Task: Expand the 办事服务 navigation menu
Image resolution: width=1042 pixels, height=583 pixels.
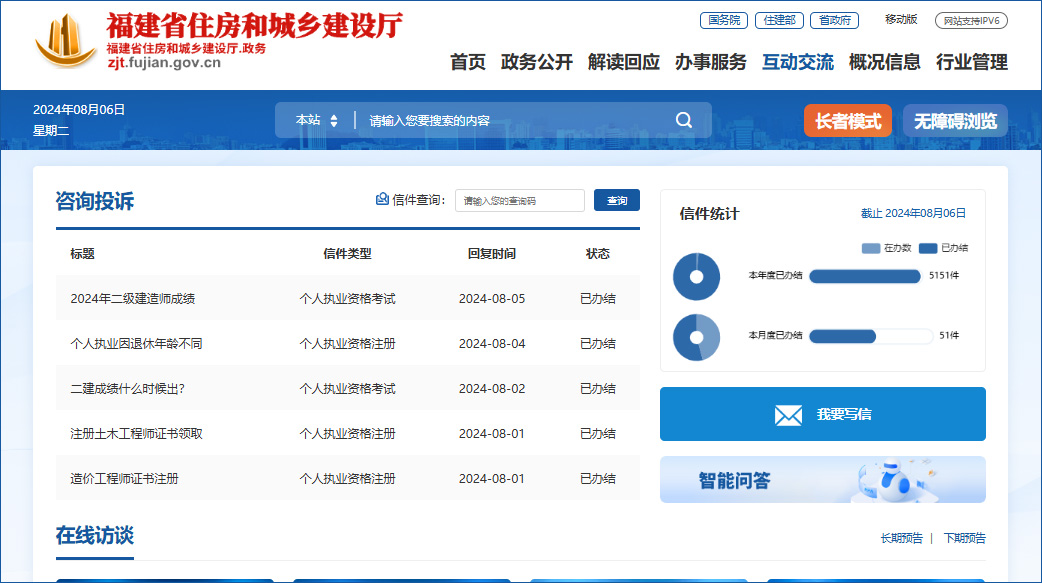Action: point(710,62)
